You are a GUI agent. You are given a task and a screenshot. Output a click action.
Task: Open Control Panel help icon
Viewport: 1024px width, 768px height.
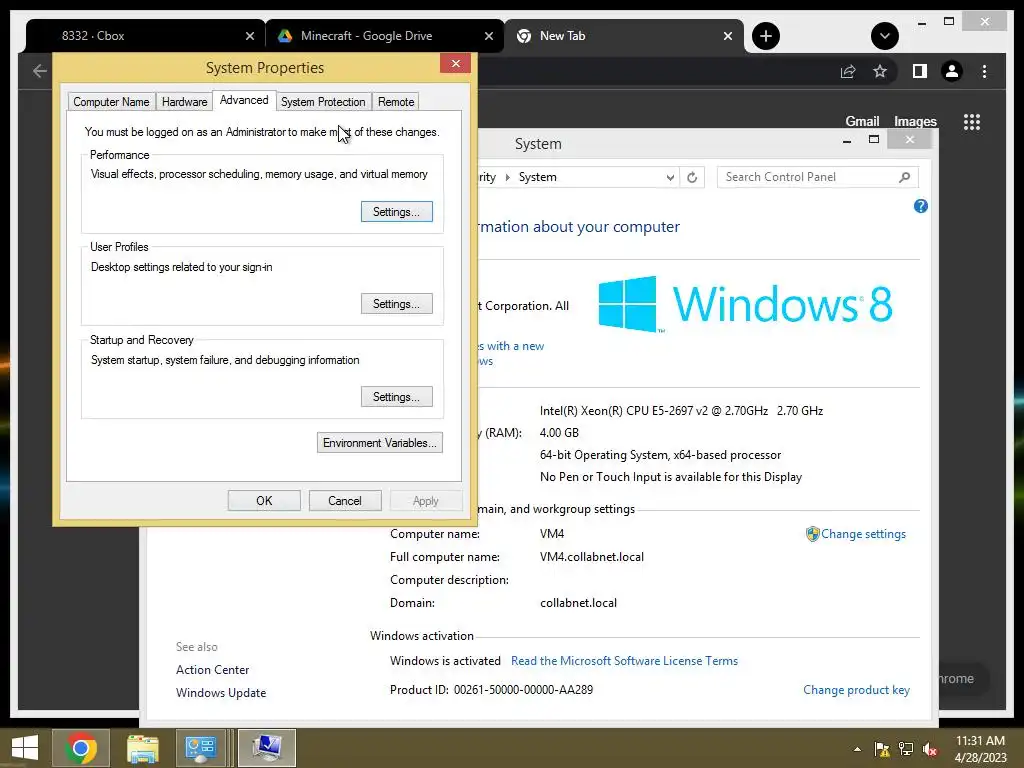(x=921, y=206)
